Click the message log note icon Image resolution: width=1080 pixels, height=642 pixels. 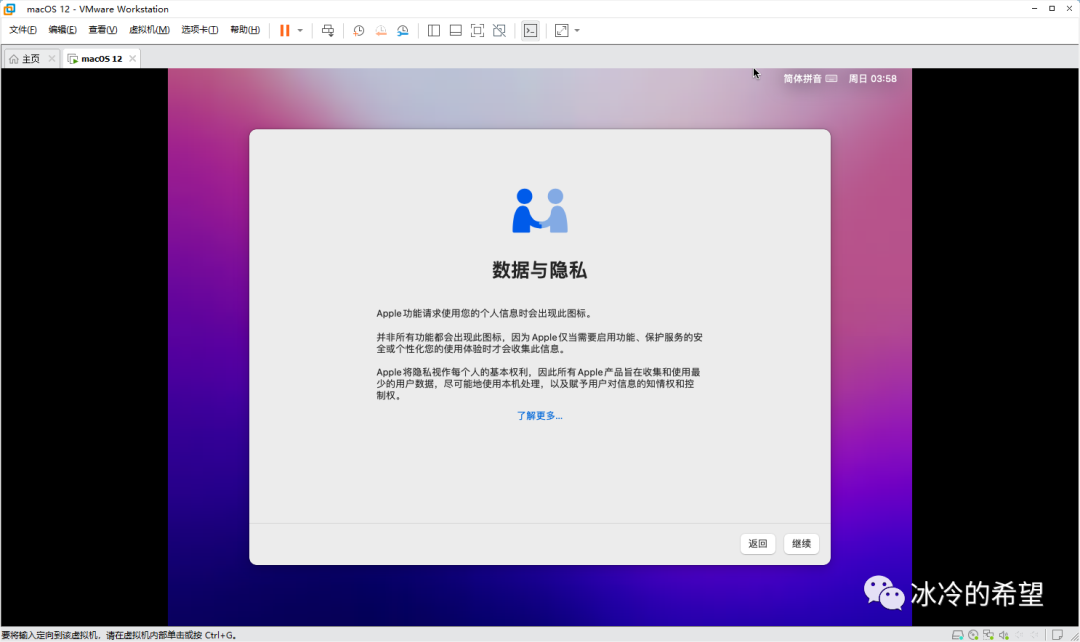coord(1057,634)
